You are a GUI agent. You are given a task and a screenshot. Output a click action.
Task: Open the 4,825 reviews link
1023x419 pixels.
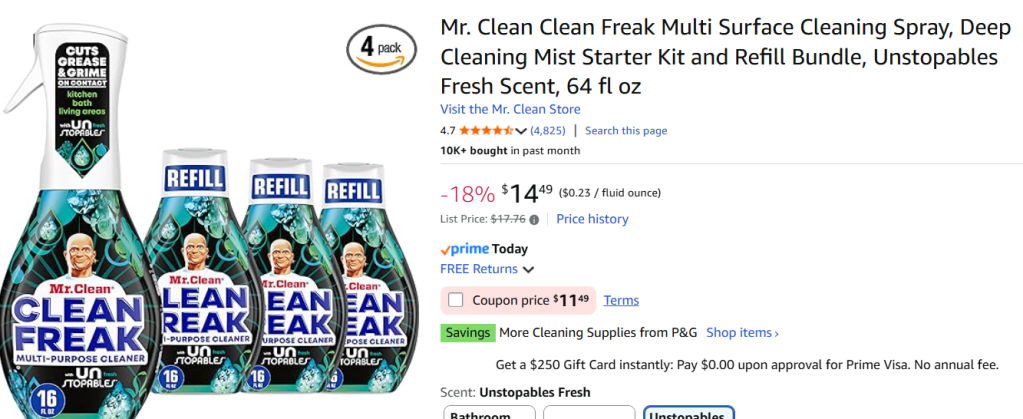coord(547,131)
